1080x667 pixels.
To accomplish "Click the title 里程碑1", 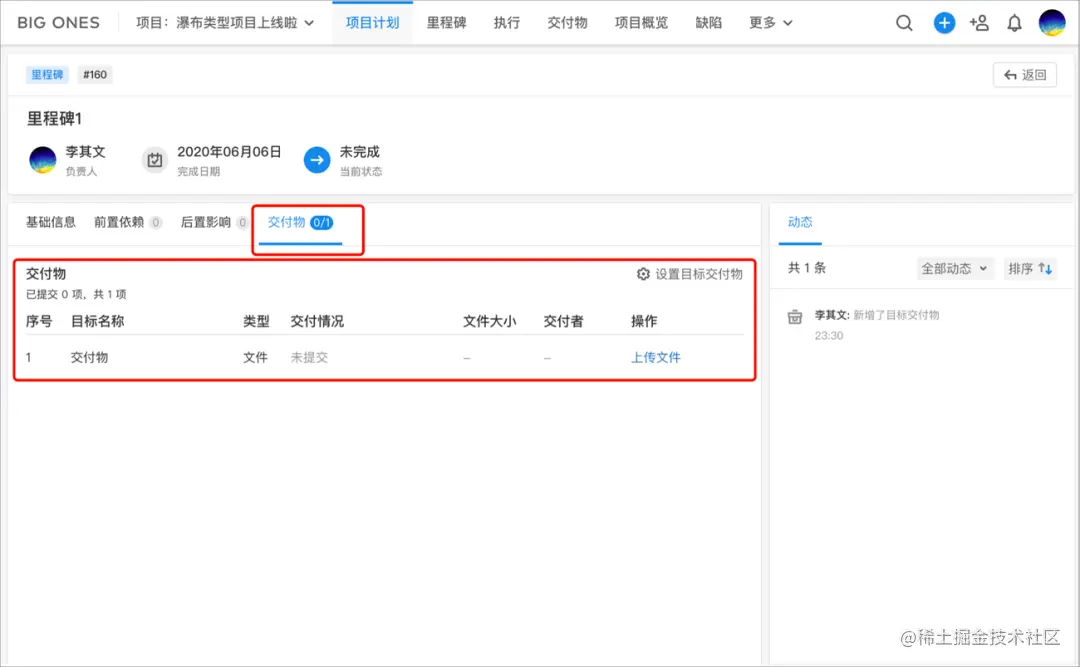I will coord(54,119).
